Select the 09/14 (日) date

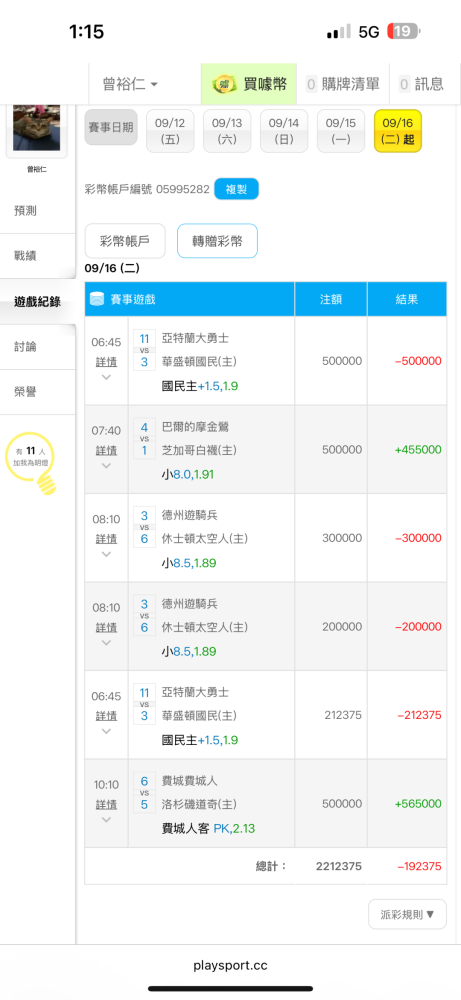284,131
